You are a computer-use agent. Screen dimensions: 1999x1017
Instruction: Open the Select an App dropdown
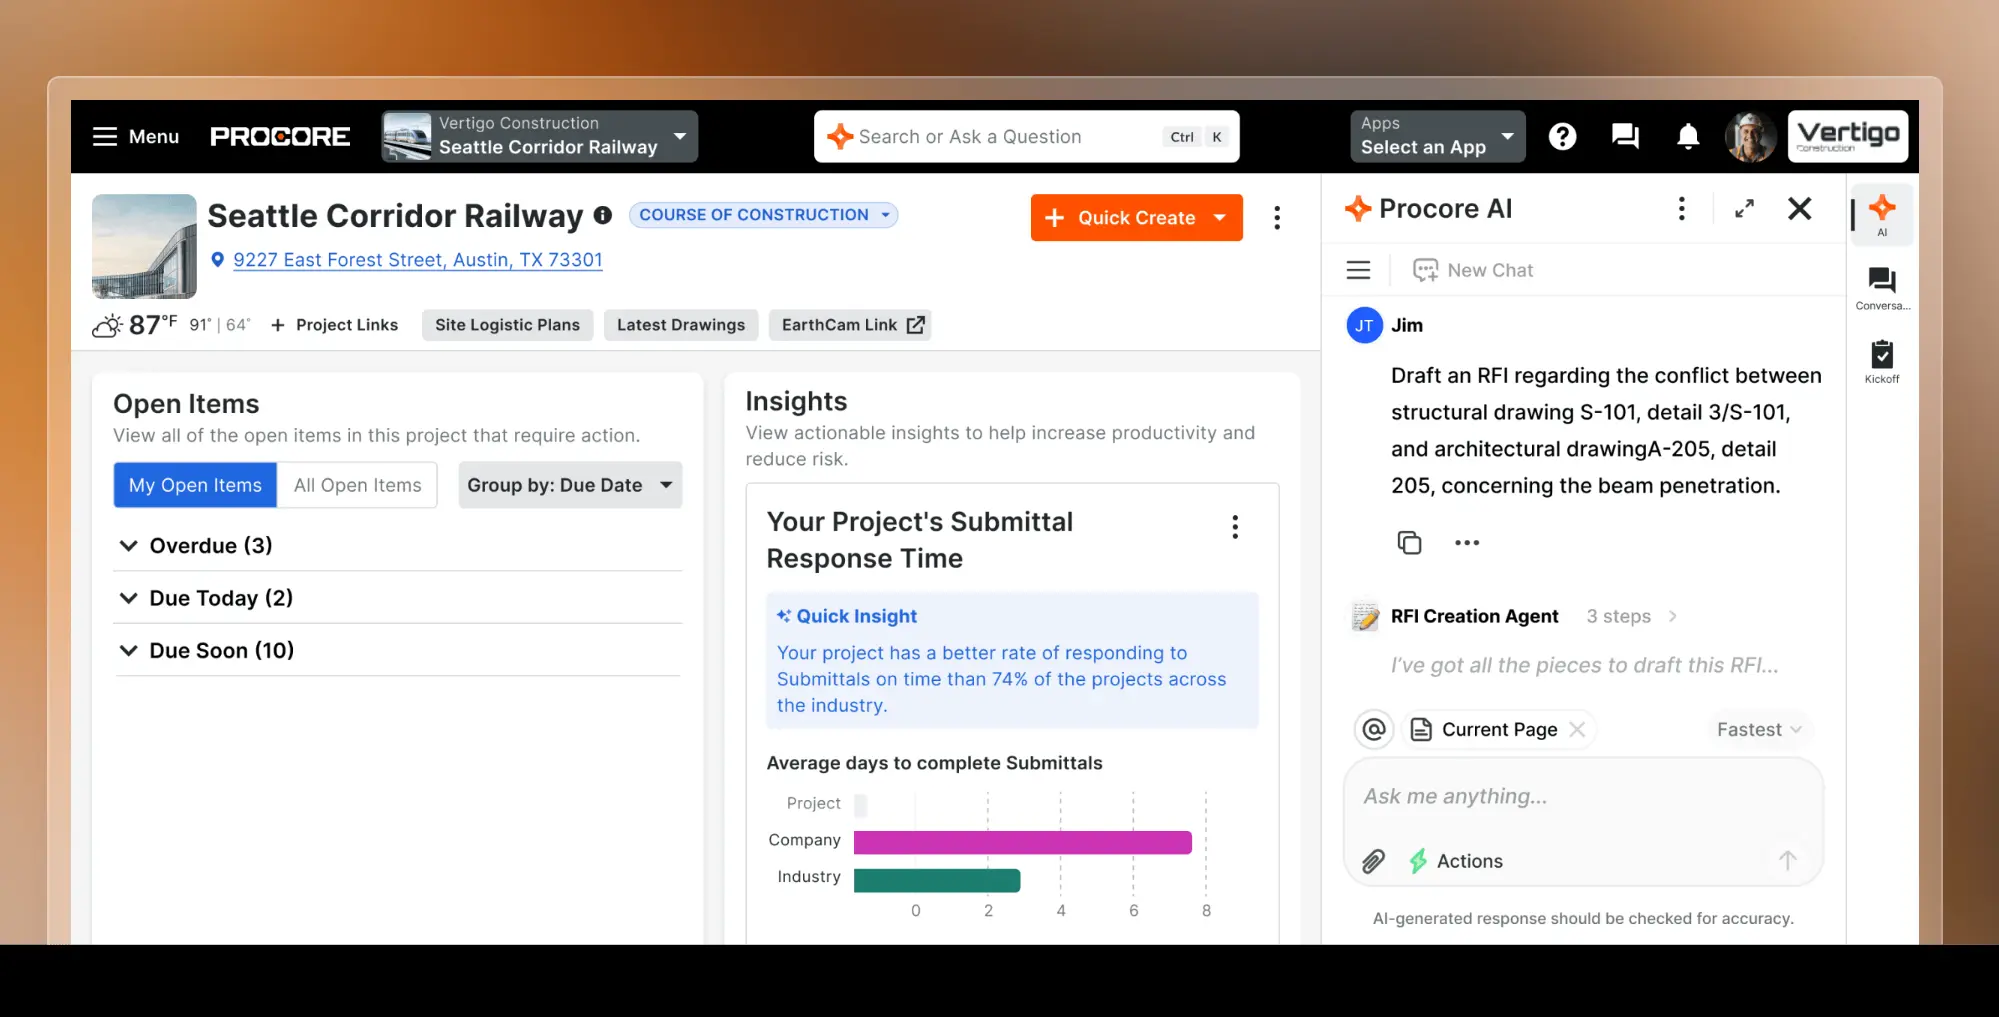(x=1437, y=136)
